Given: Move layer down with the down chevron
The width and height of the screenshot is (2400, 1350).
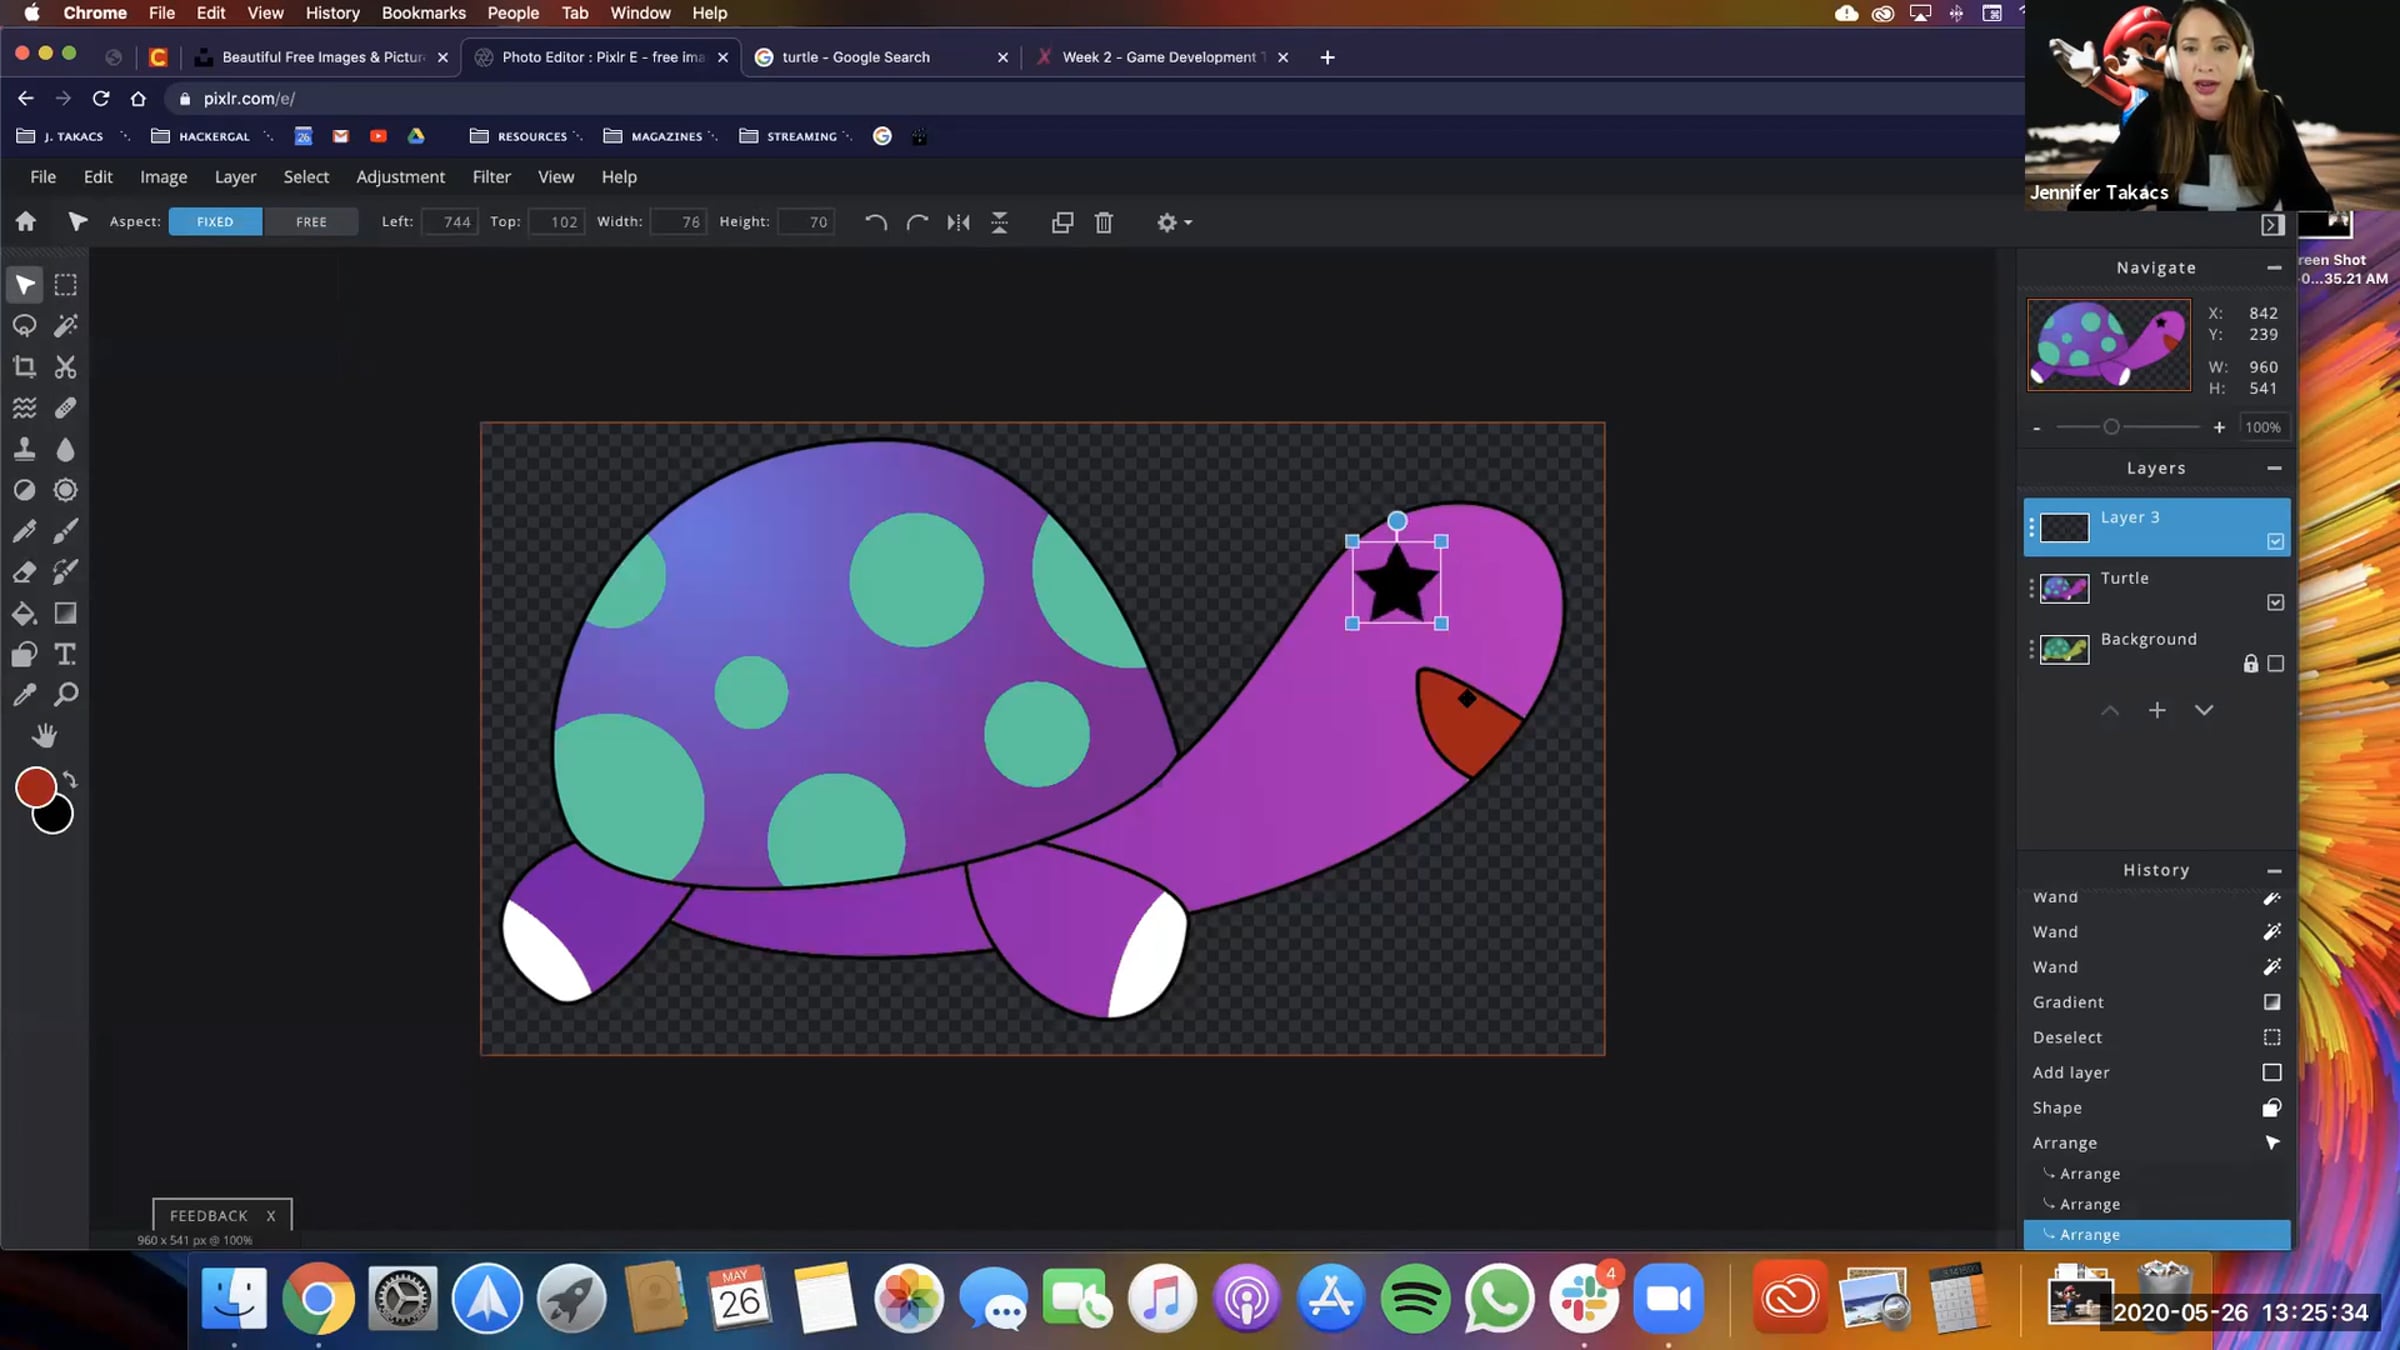Looking at the screenshot, I should (x=2204, y=711).
